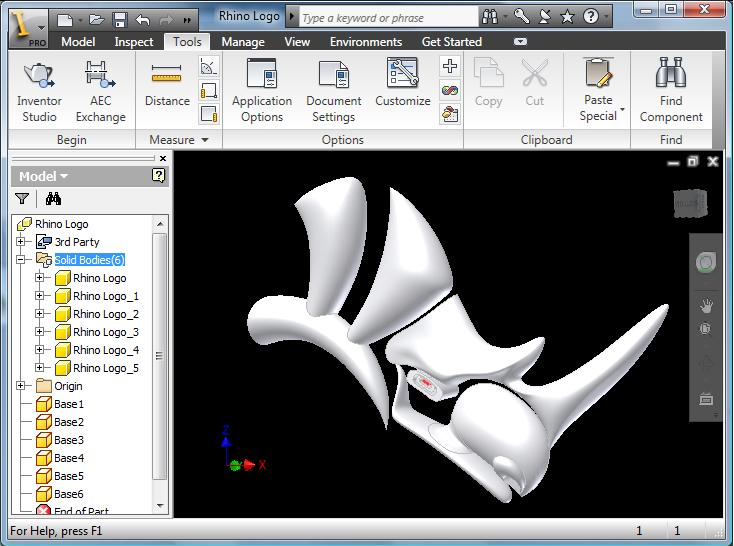734x546 pixels.
Task: Switch to the View ribbon tab
Action: [297, 42]
